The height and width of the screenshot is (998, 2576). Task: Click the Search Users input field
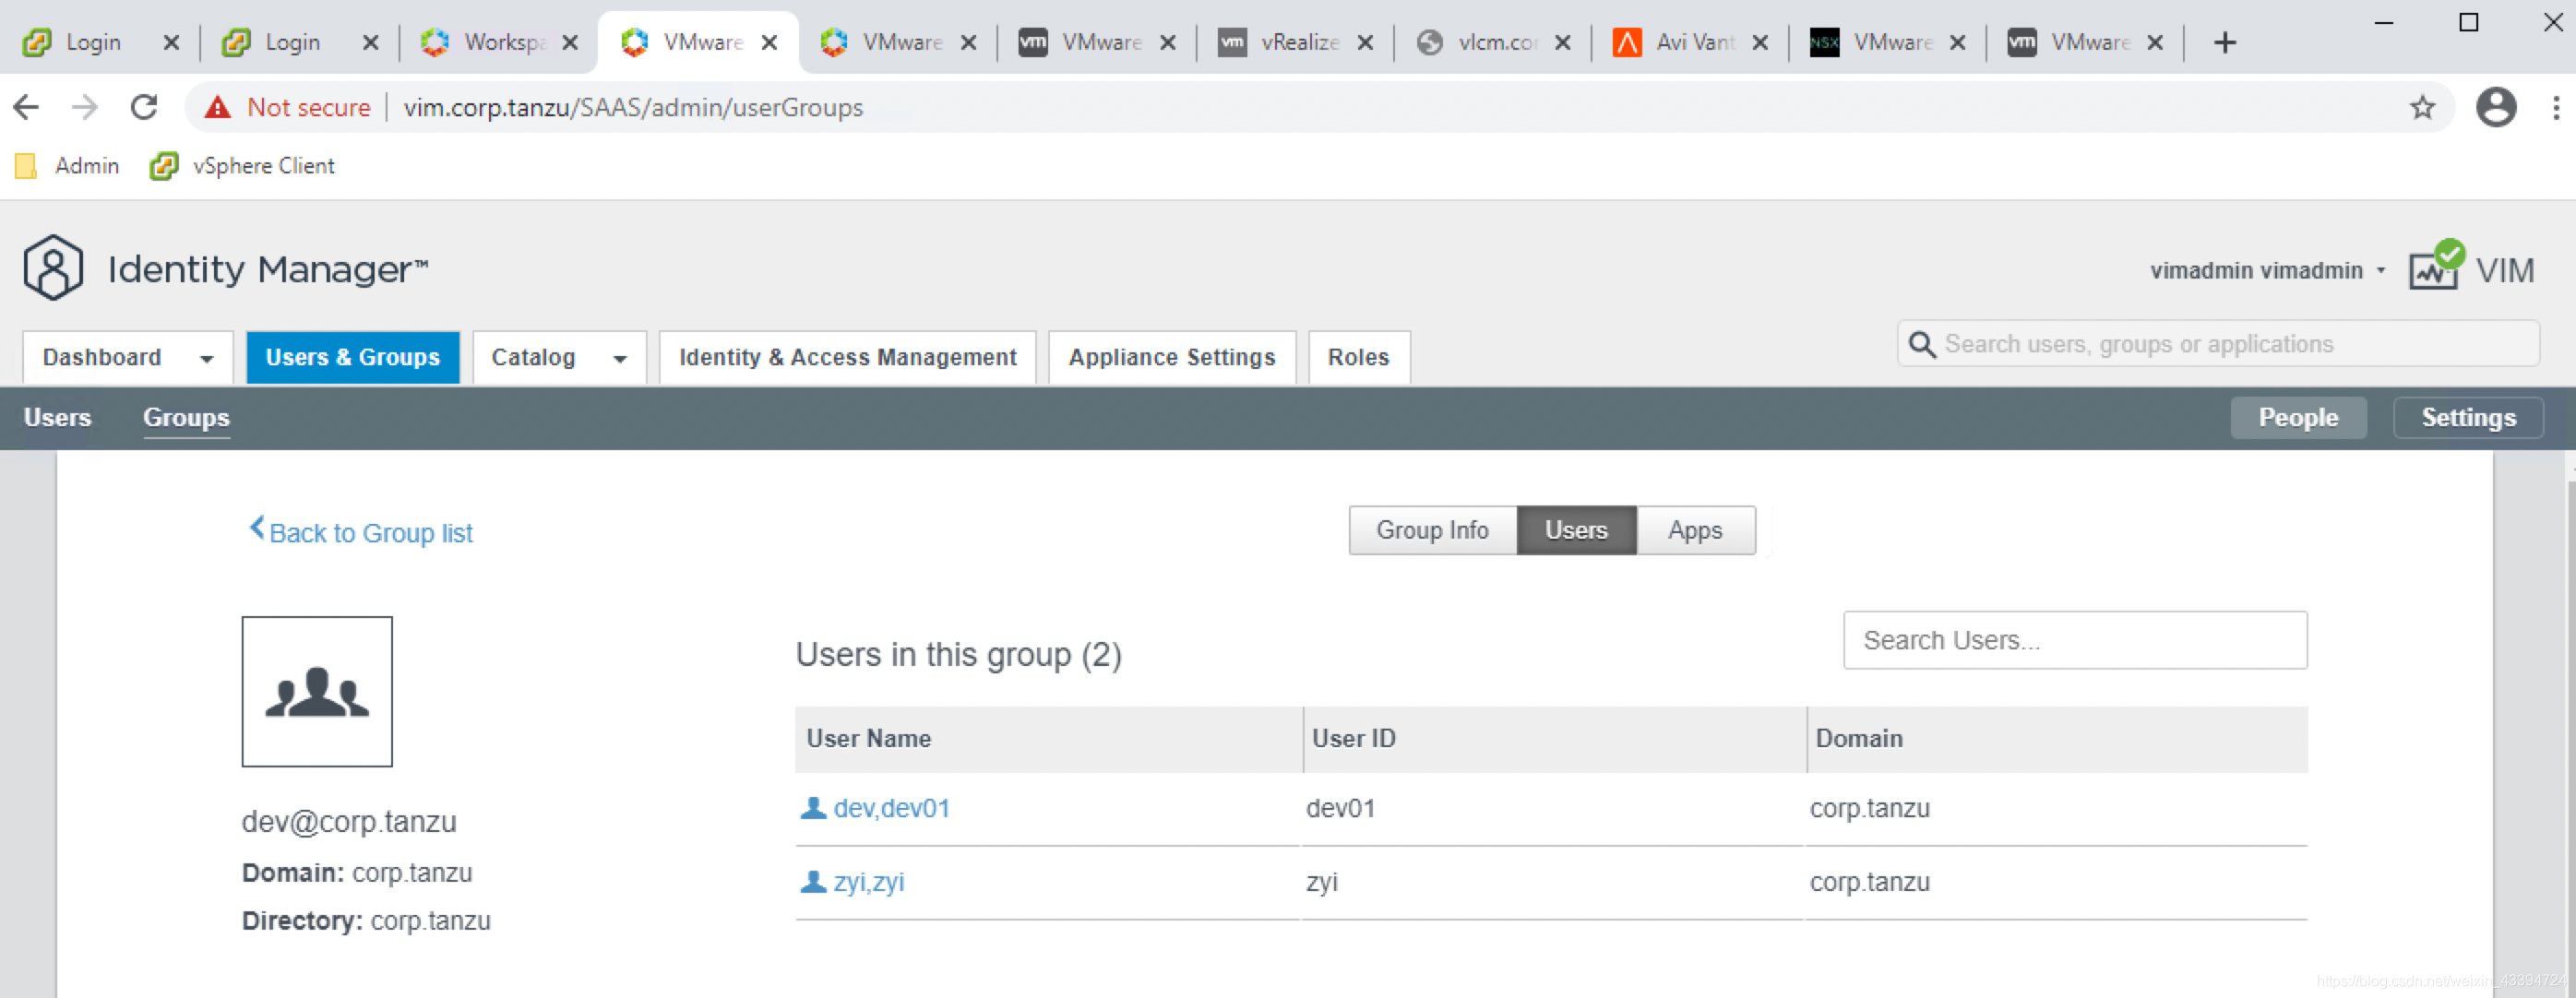click(2074, 640)
